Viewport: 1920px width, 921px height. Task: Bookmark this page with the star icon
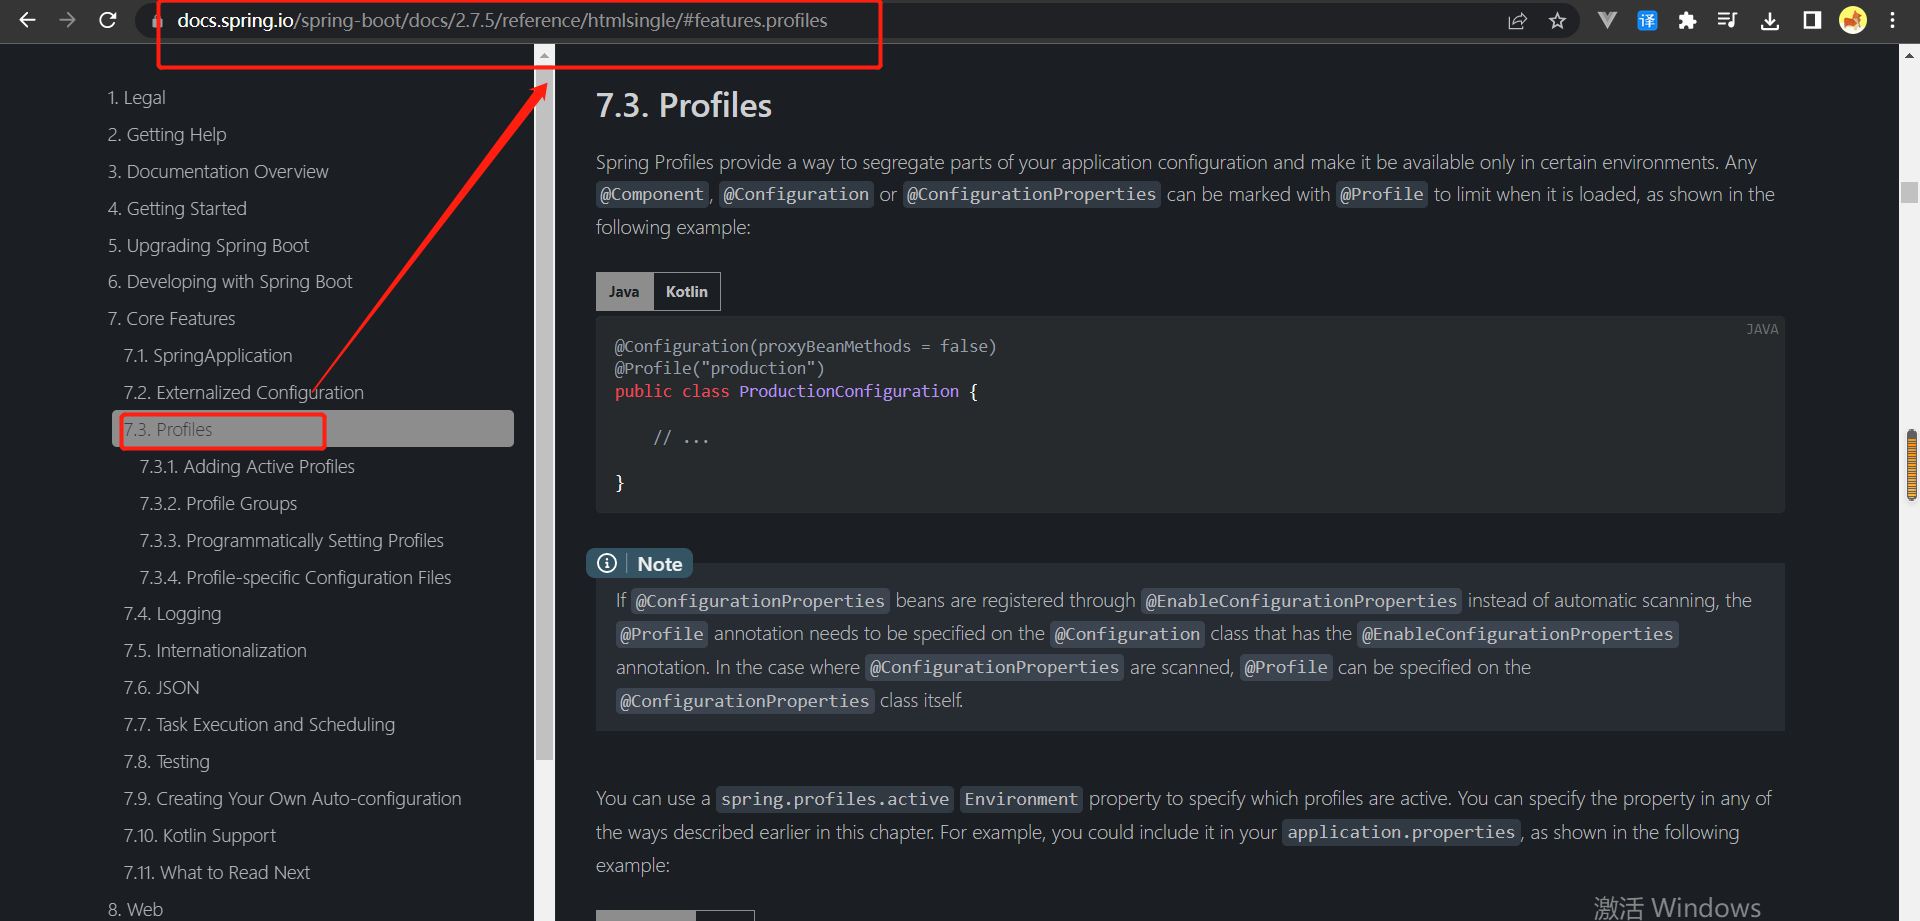coord(1557,21)
